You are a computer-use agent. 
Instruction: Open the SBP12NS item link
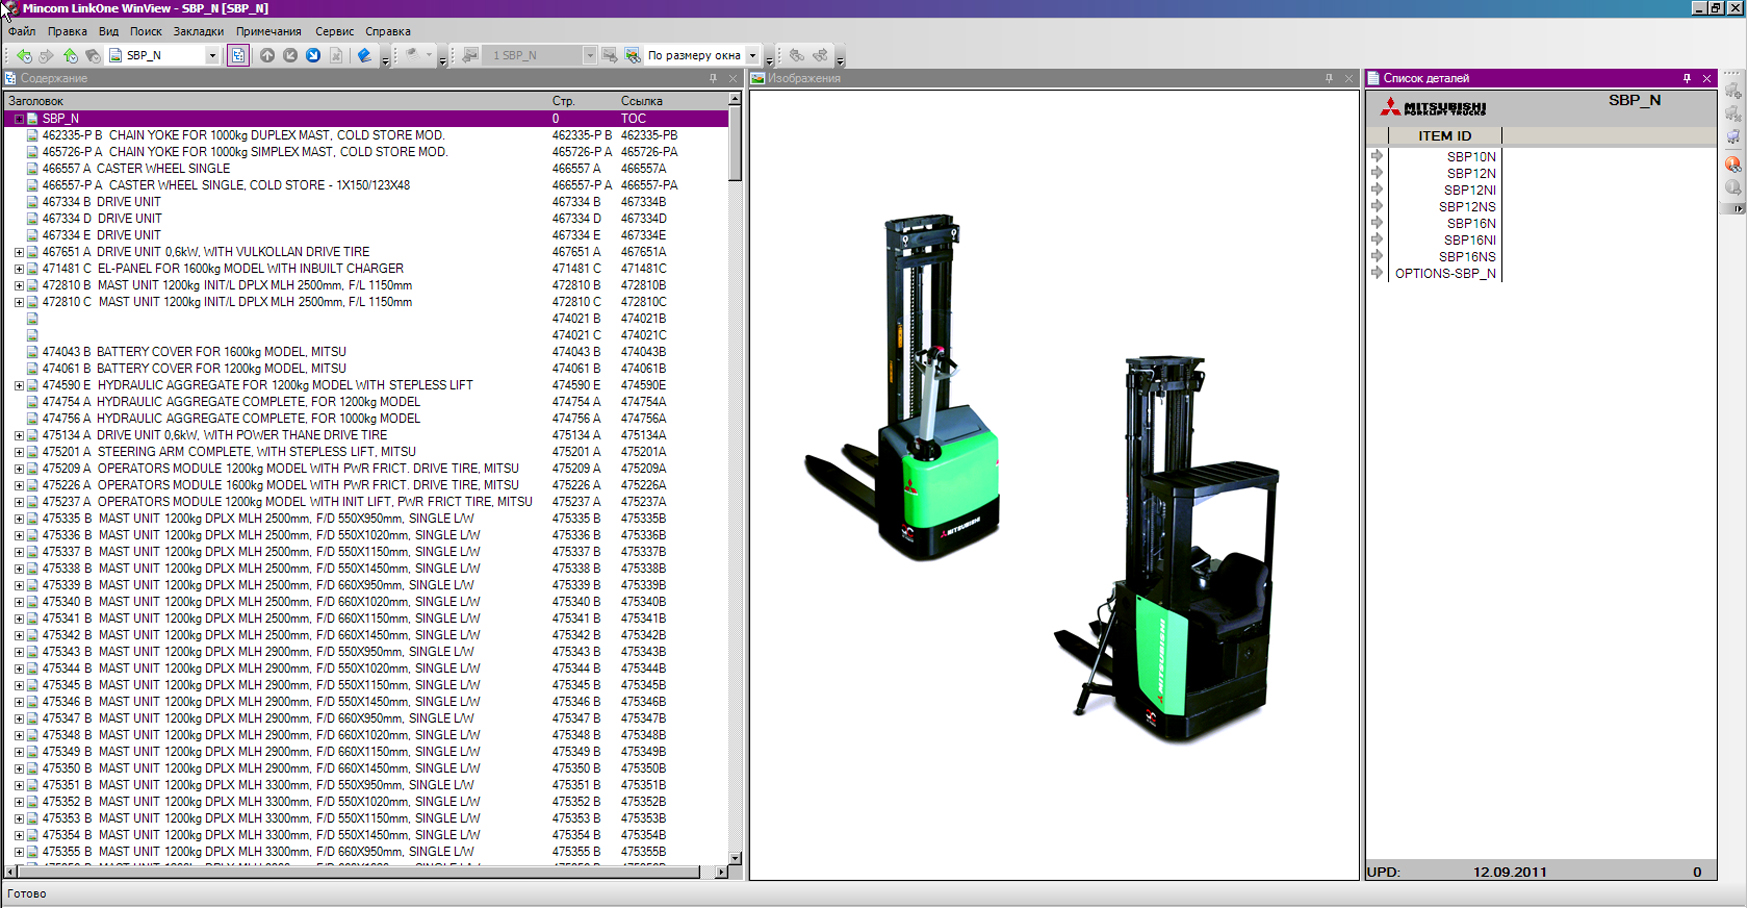(x=1466, y=207)
